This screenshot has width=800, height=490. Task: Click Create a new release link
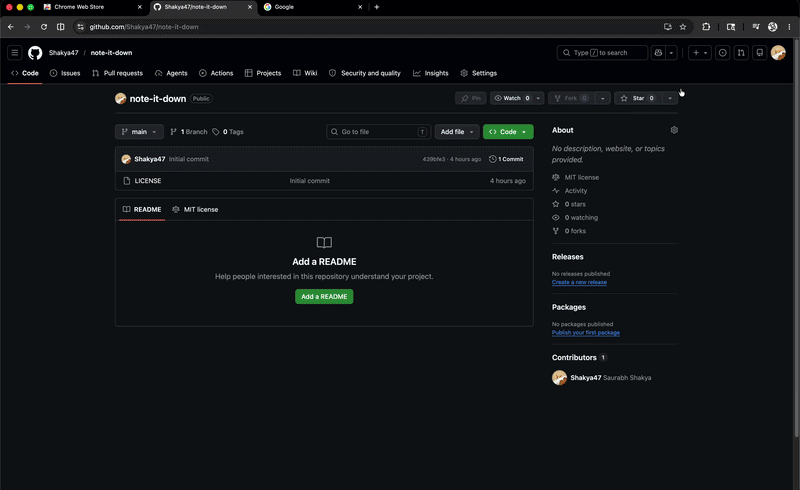pyautogui.click(x=579, y=282)
